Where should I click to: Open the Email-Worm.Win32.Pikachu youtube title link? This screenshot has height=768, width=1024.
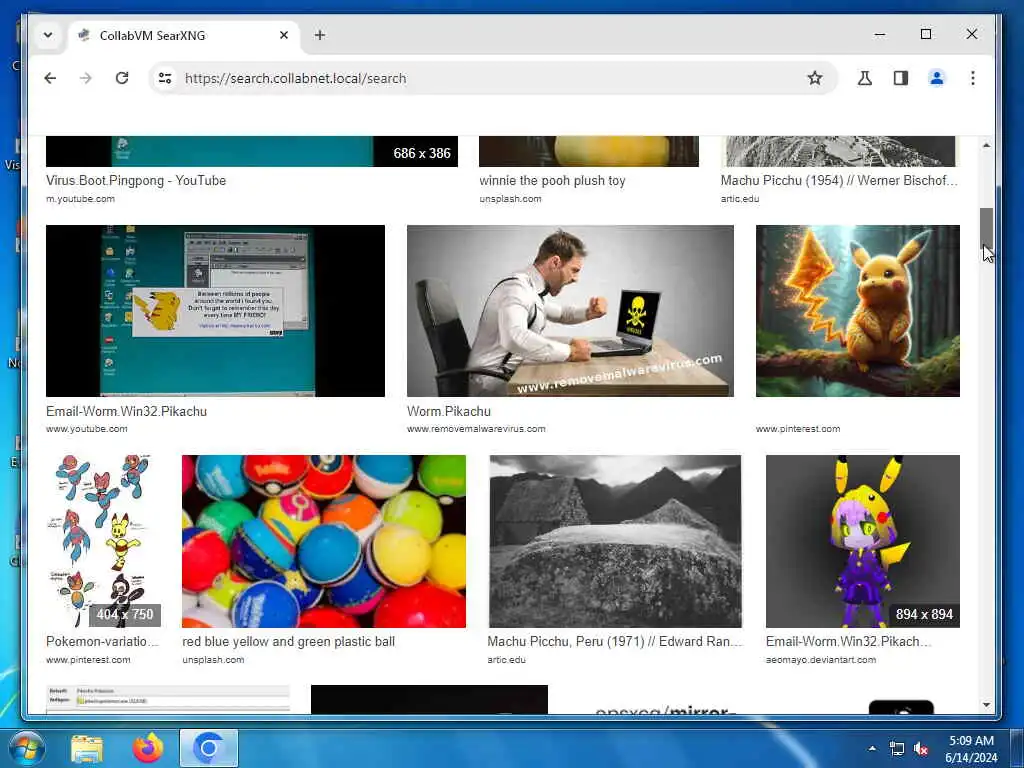126,411
